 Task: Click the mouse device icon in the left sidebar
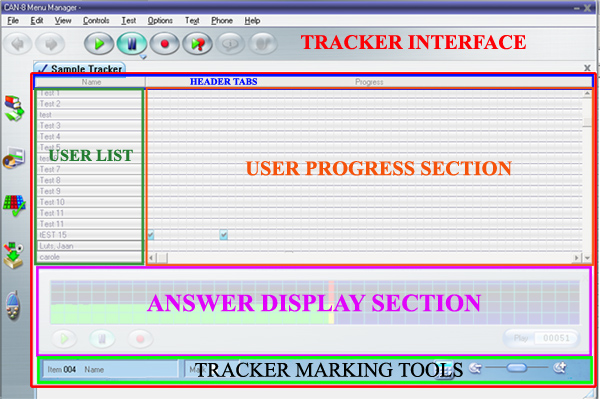(x=13, y=306)
